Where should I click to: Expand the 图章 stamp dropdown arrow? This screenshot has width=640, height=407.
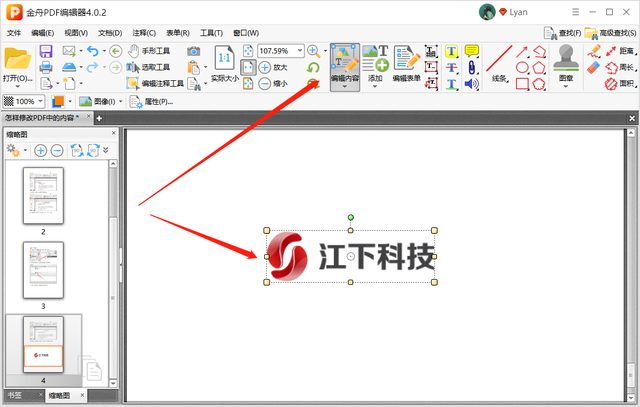click(x=566, y=86)
